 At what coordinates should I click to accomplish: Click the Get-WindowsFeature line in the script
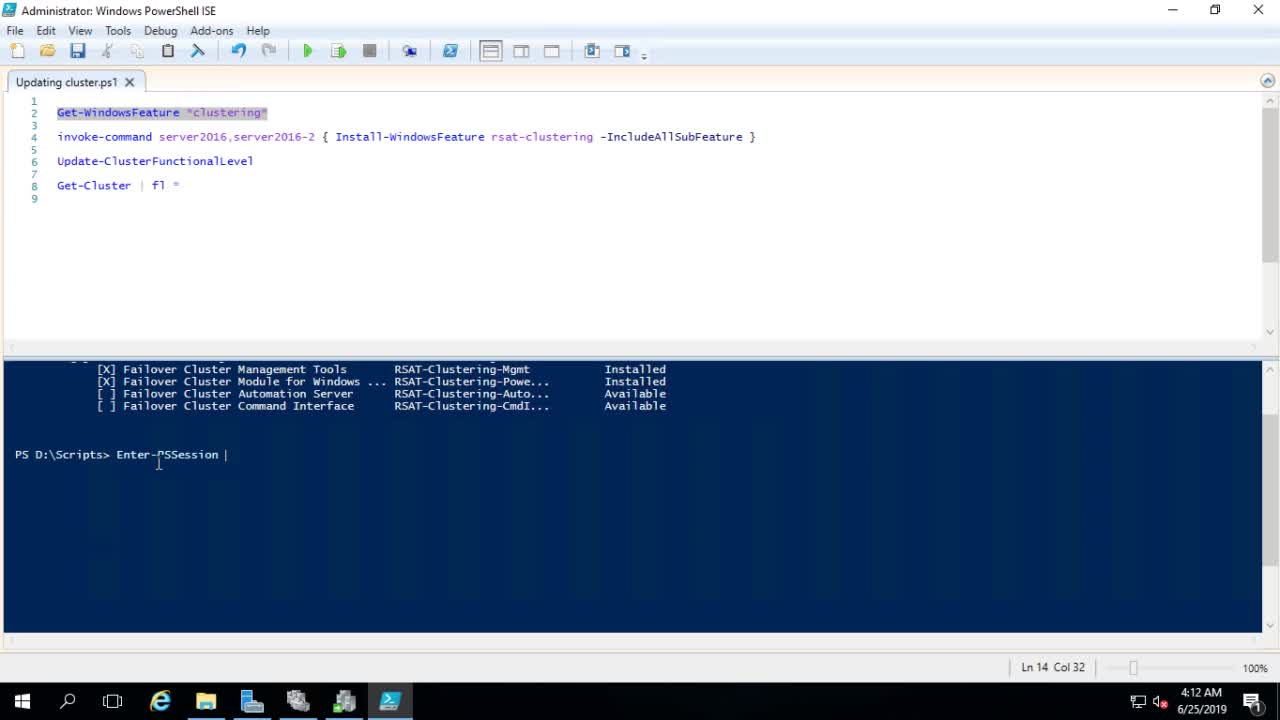[162, 112]
